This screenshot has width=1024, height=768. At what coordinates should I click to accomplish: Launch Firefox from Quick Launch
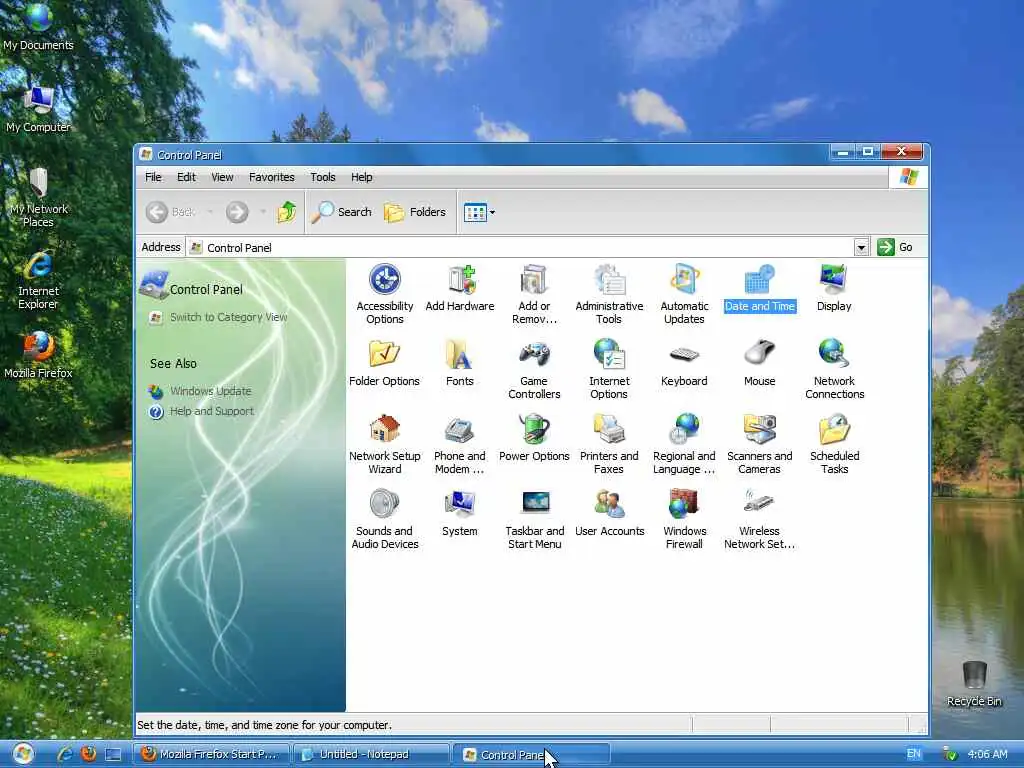(89, 754)
